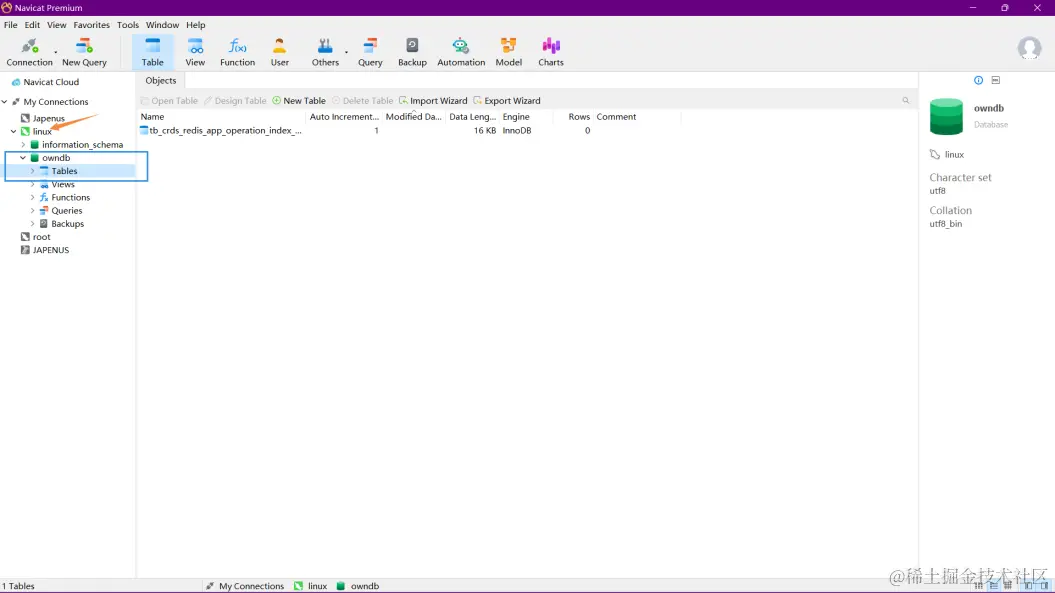Open the File menu
This screenshot has height=593, width=1055.
point(11,25)
